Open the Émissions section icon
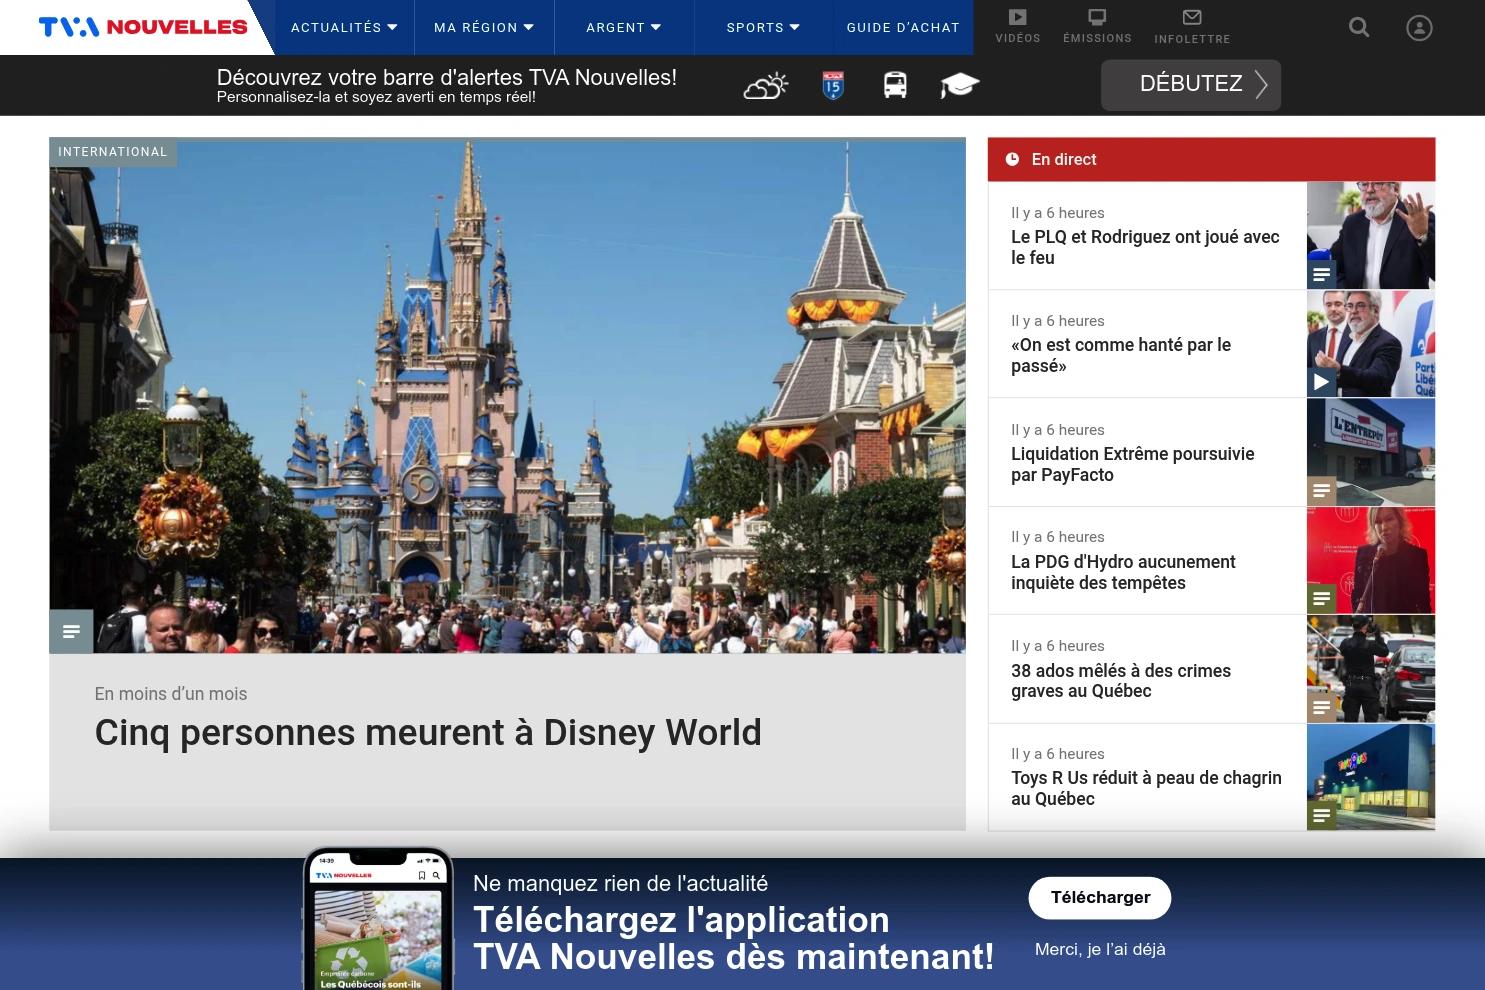1485x990 pixels. point(1097,17)
